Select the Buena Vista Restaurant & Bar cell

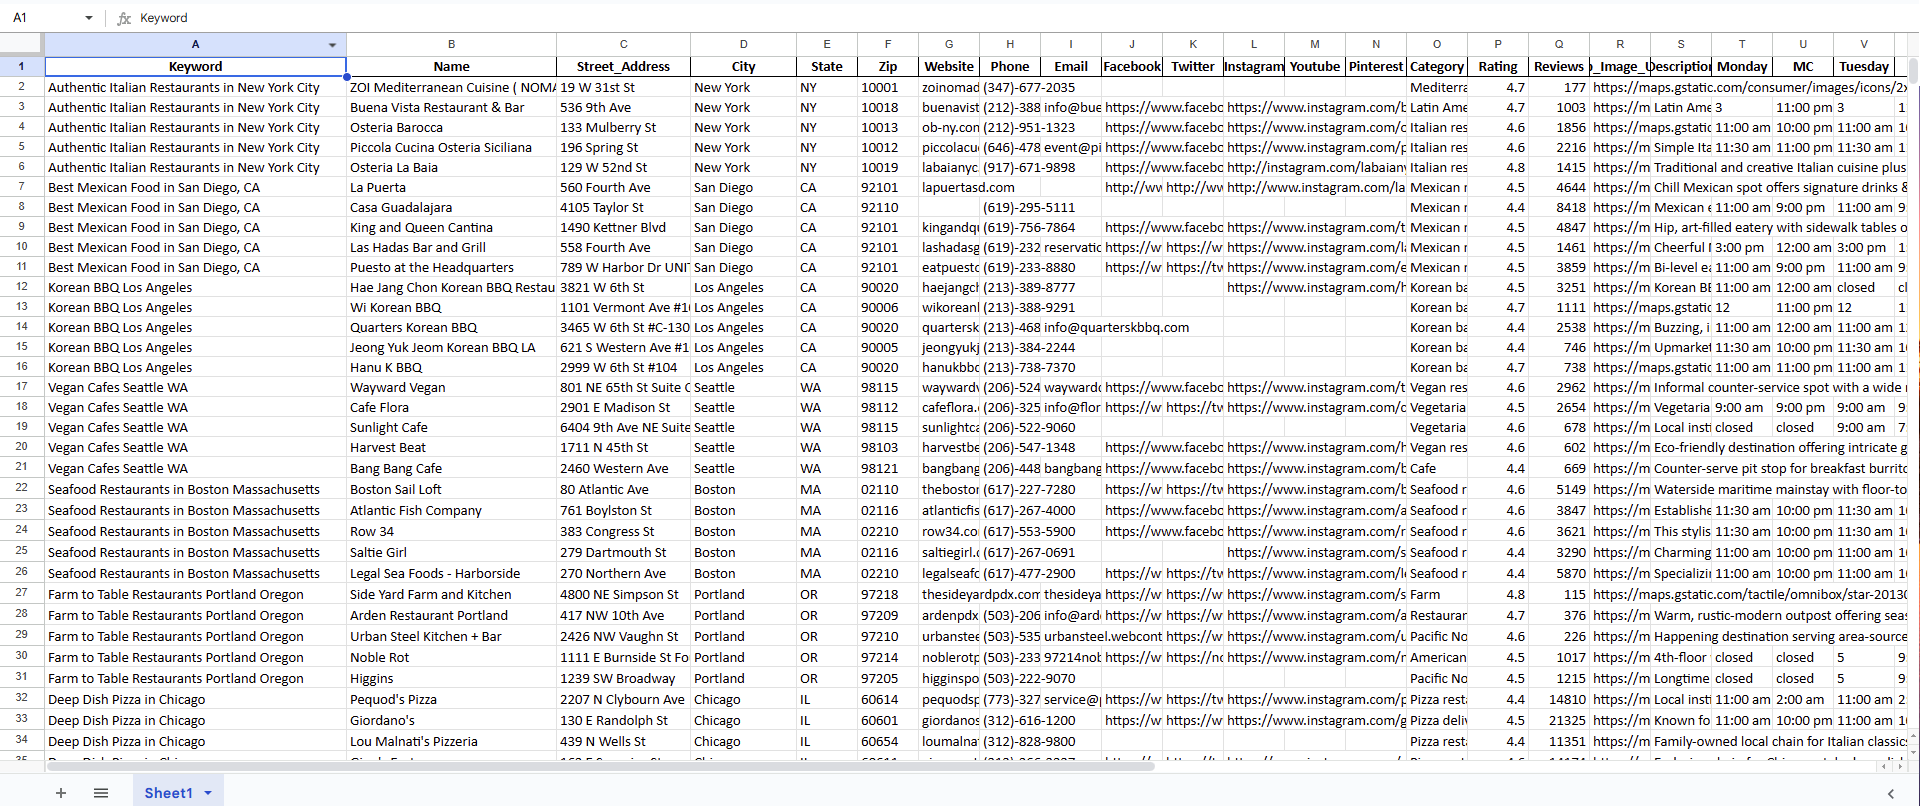point(451,107)
